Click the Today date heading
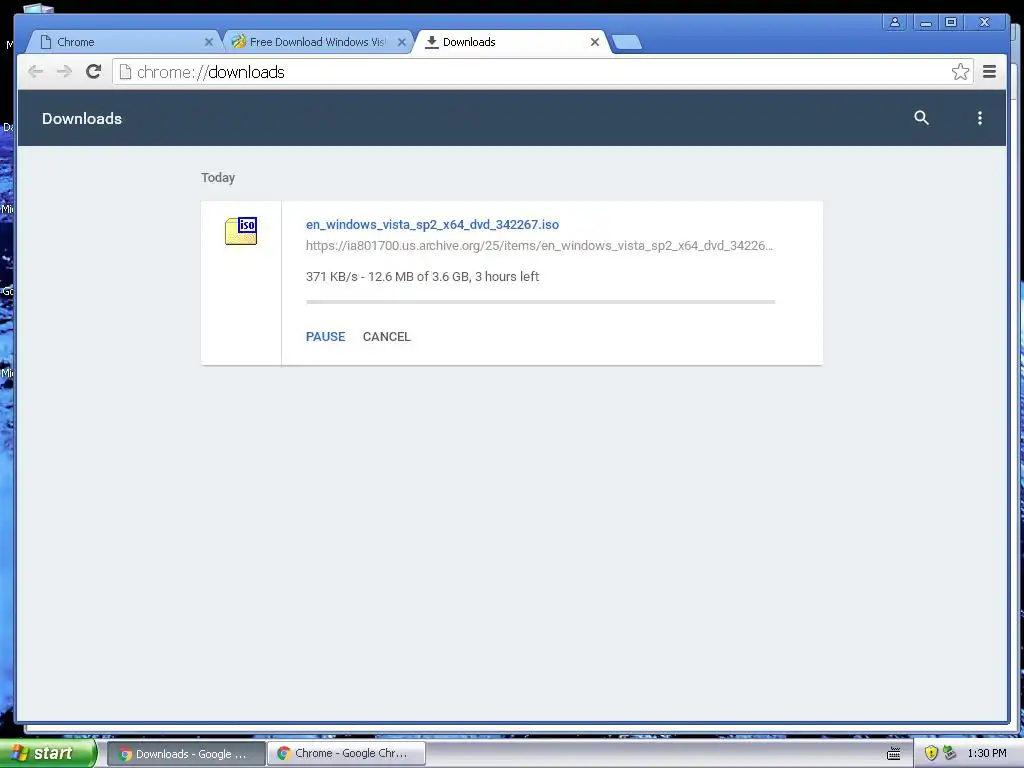The width and height of the screenshot is (1024, 768). [217, 178]
